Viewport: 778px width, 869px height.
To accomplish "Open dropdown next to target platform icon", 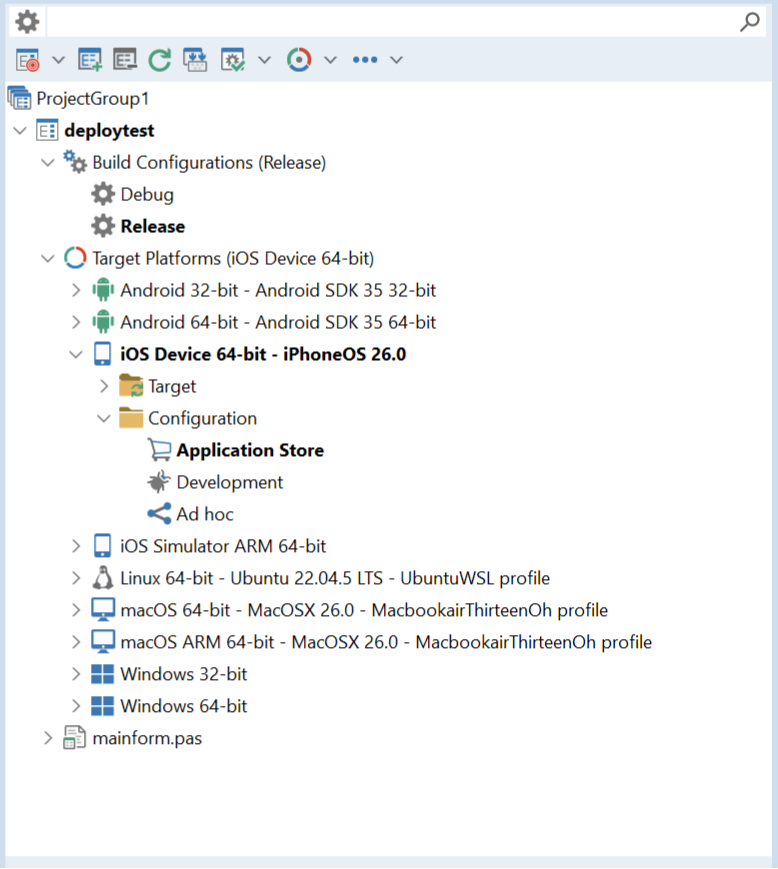I will pyautogui.click(x=330, y=60).
